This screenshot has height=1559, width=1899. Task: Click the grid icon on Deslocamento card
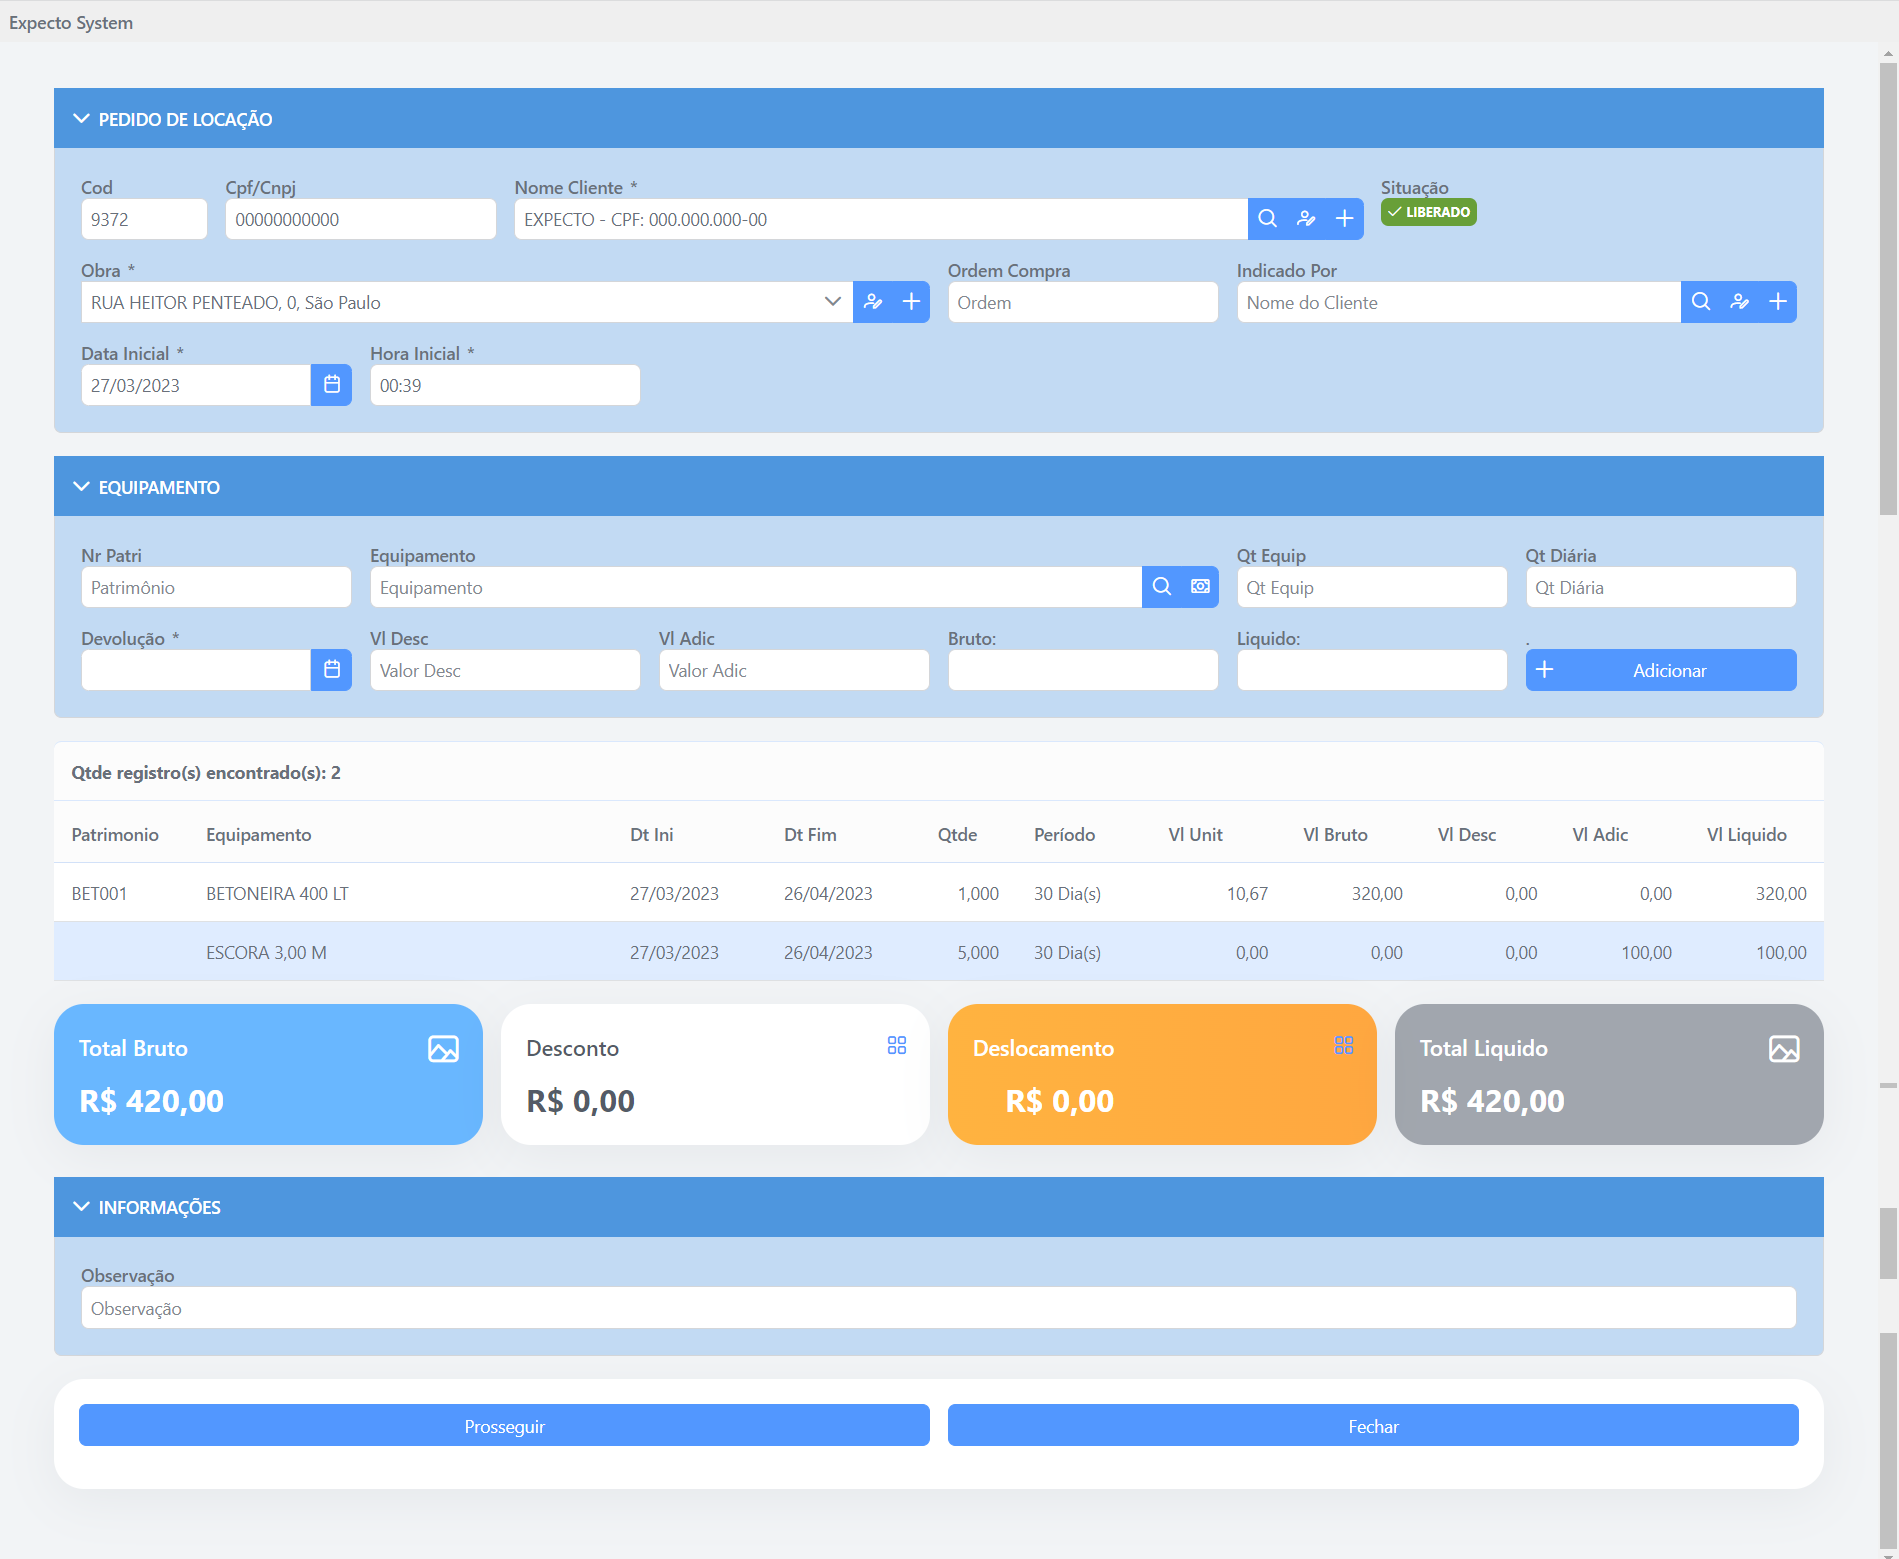1344,1046
